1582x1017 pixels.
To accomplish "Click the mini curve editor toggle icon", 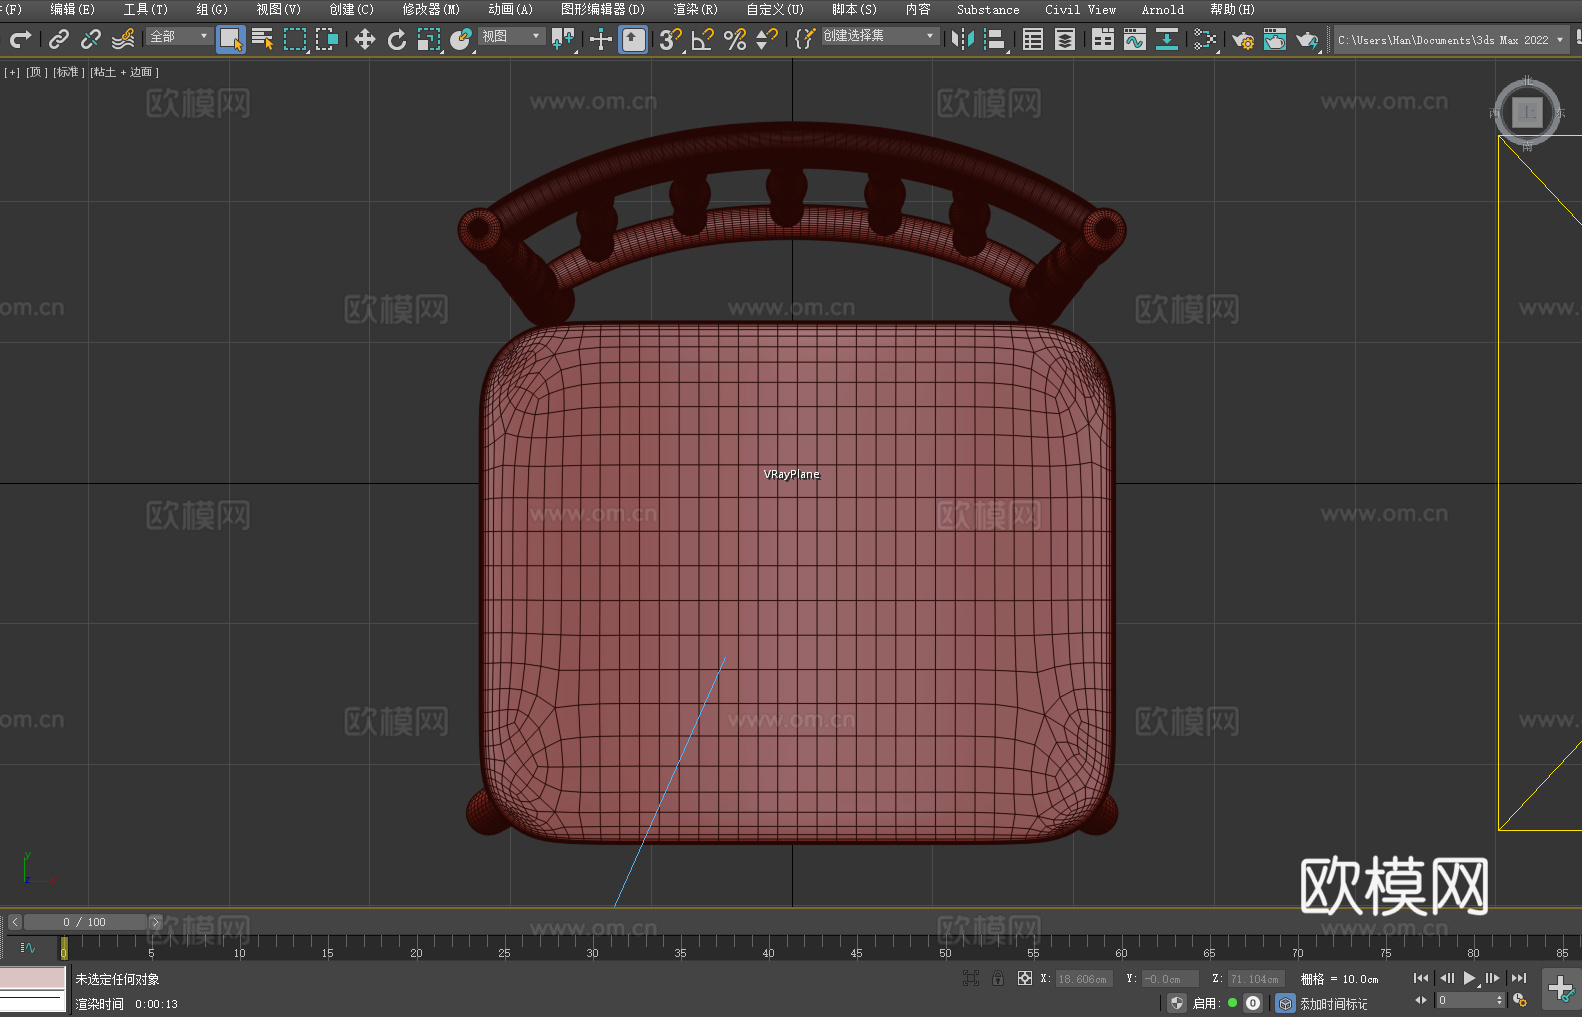I will click(x=27, y=947).
